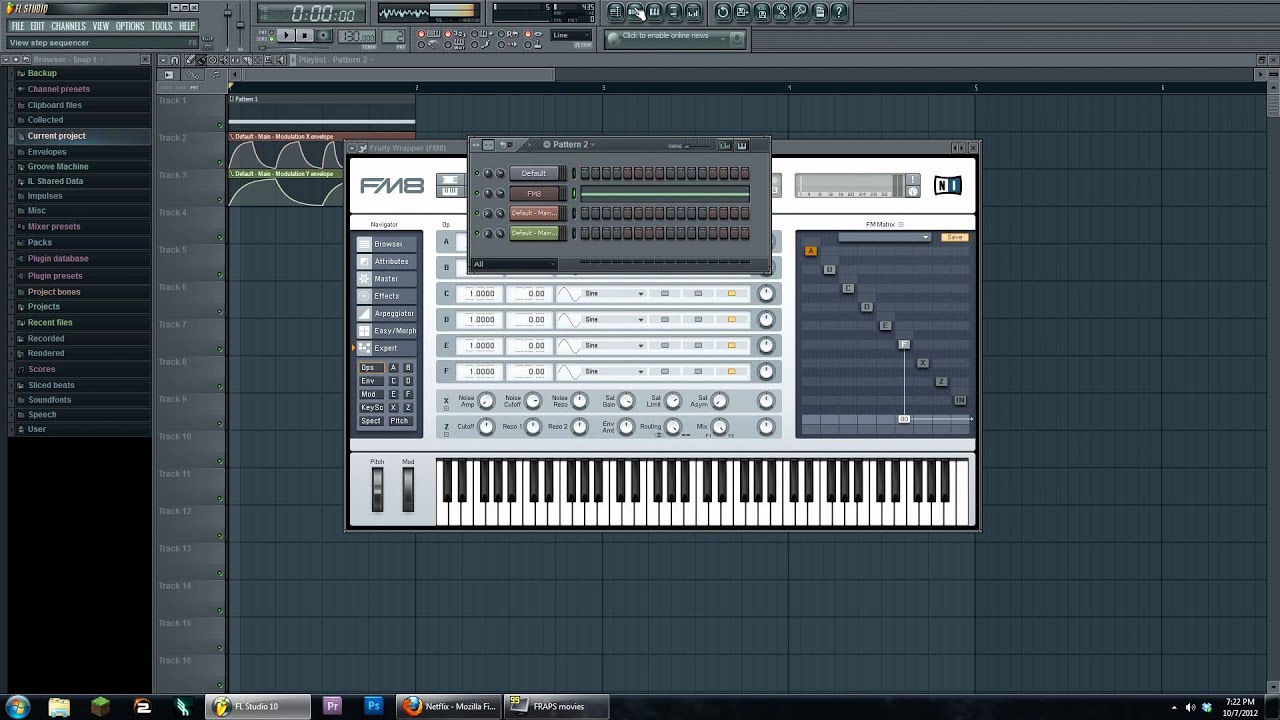The image size is (1280, 720).
Task: Toggle orange button in operator C row
Action: pos(732,294)
